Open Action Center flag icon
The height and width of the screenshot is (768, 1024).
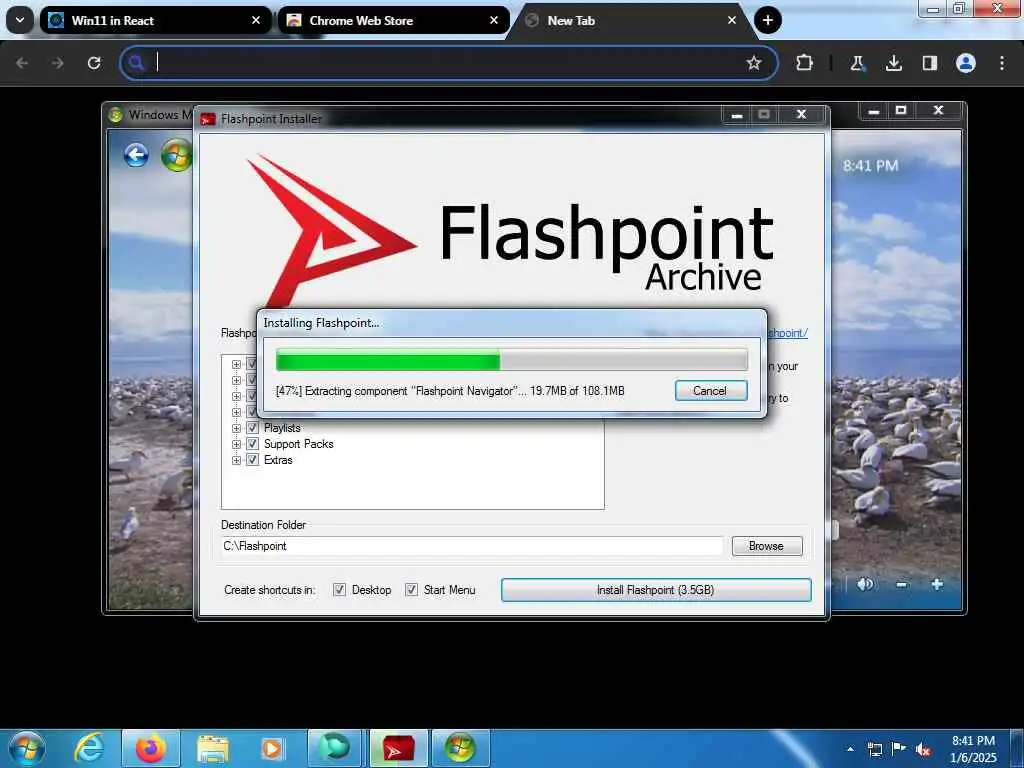[x=899, y=749]
